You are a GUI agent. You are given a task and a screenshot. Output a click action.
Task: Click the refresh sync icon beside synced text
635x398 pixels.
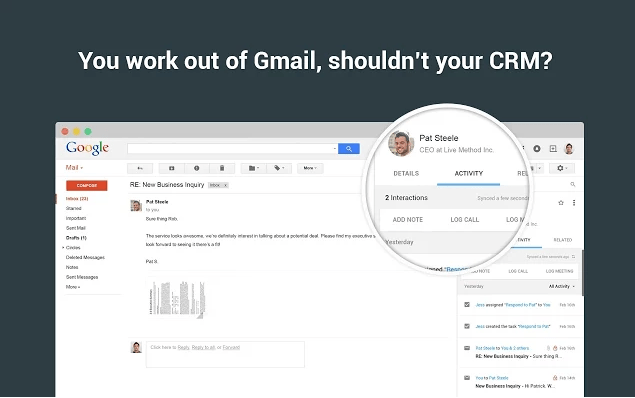573,257
